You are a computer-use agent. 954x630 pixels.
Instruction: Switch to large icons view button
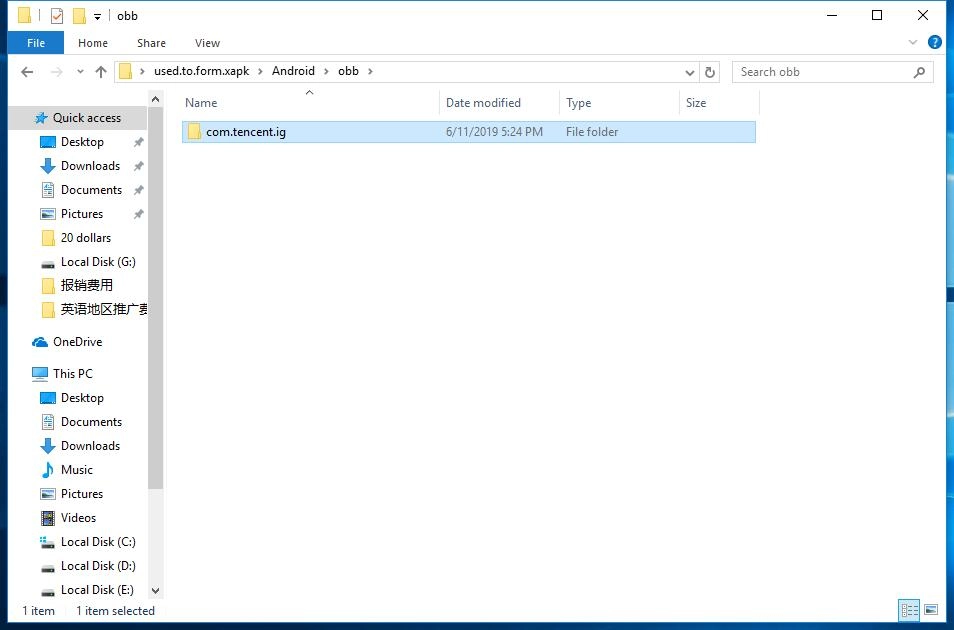pyautogui.click(x=931, y=610)
